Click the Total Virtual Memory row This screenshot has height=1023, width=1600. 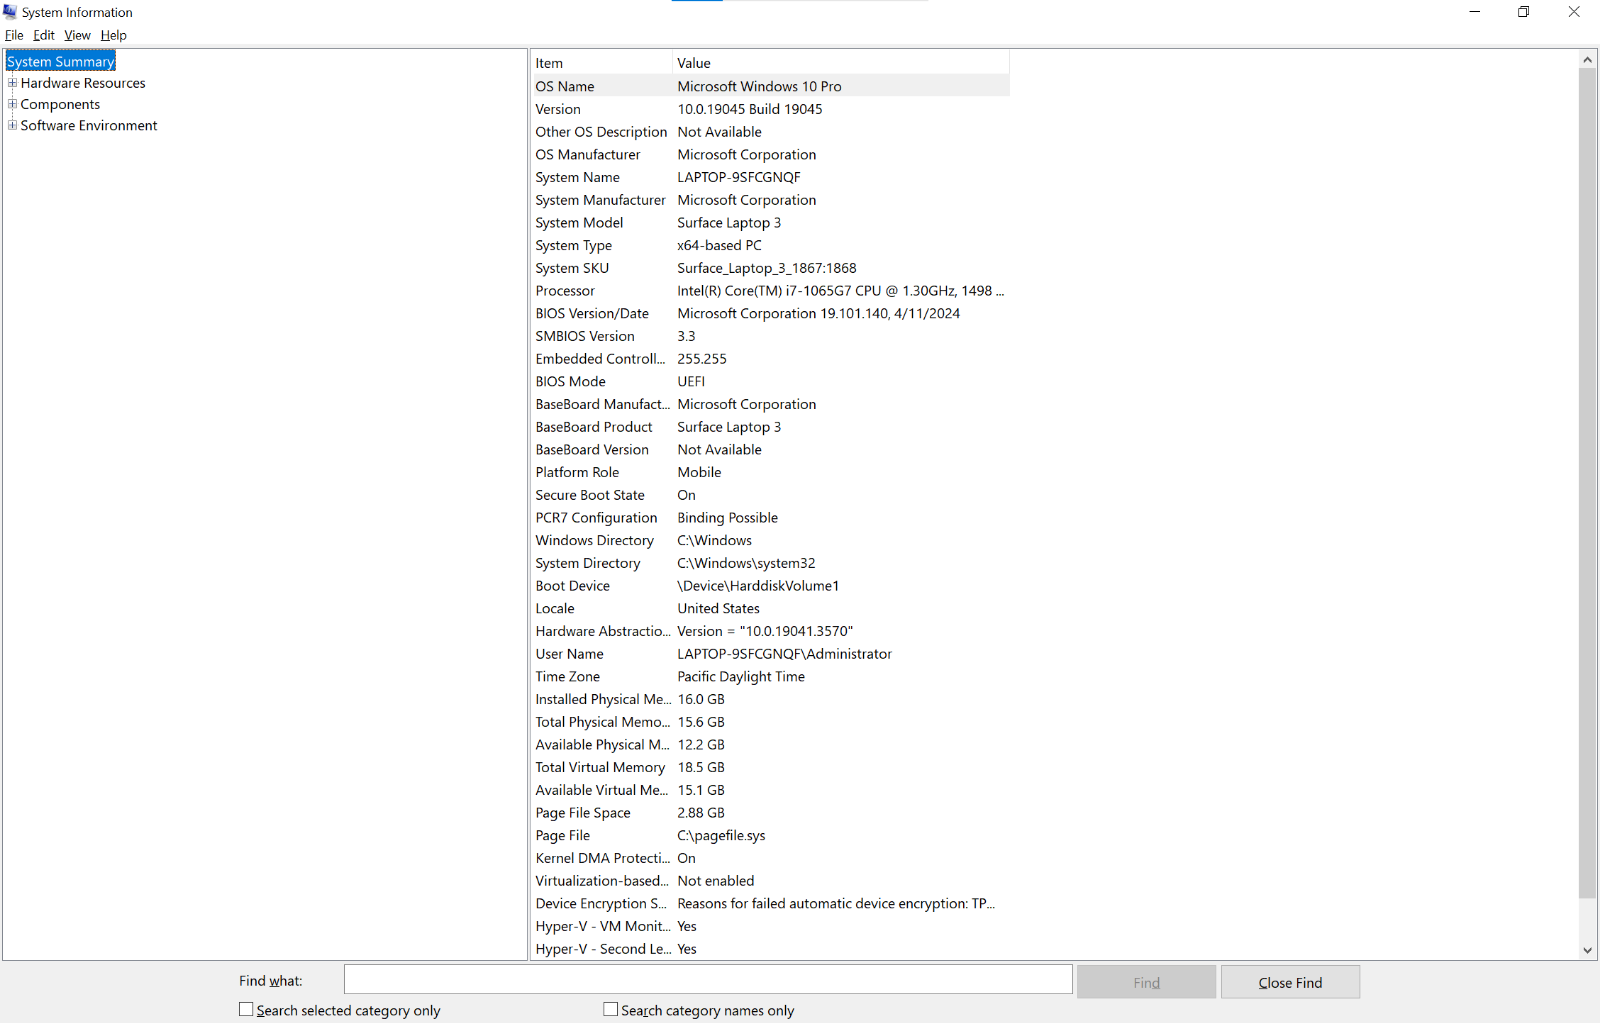[770, 767]
